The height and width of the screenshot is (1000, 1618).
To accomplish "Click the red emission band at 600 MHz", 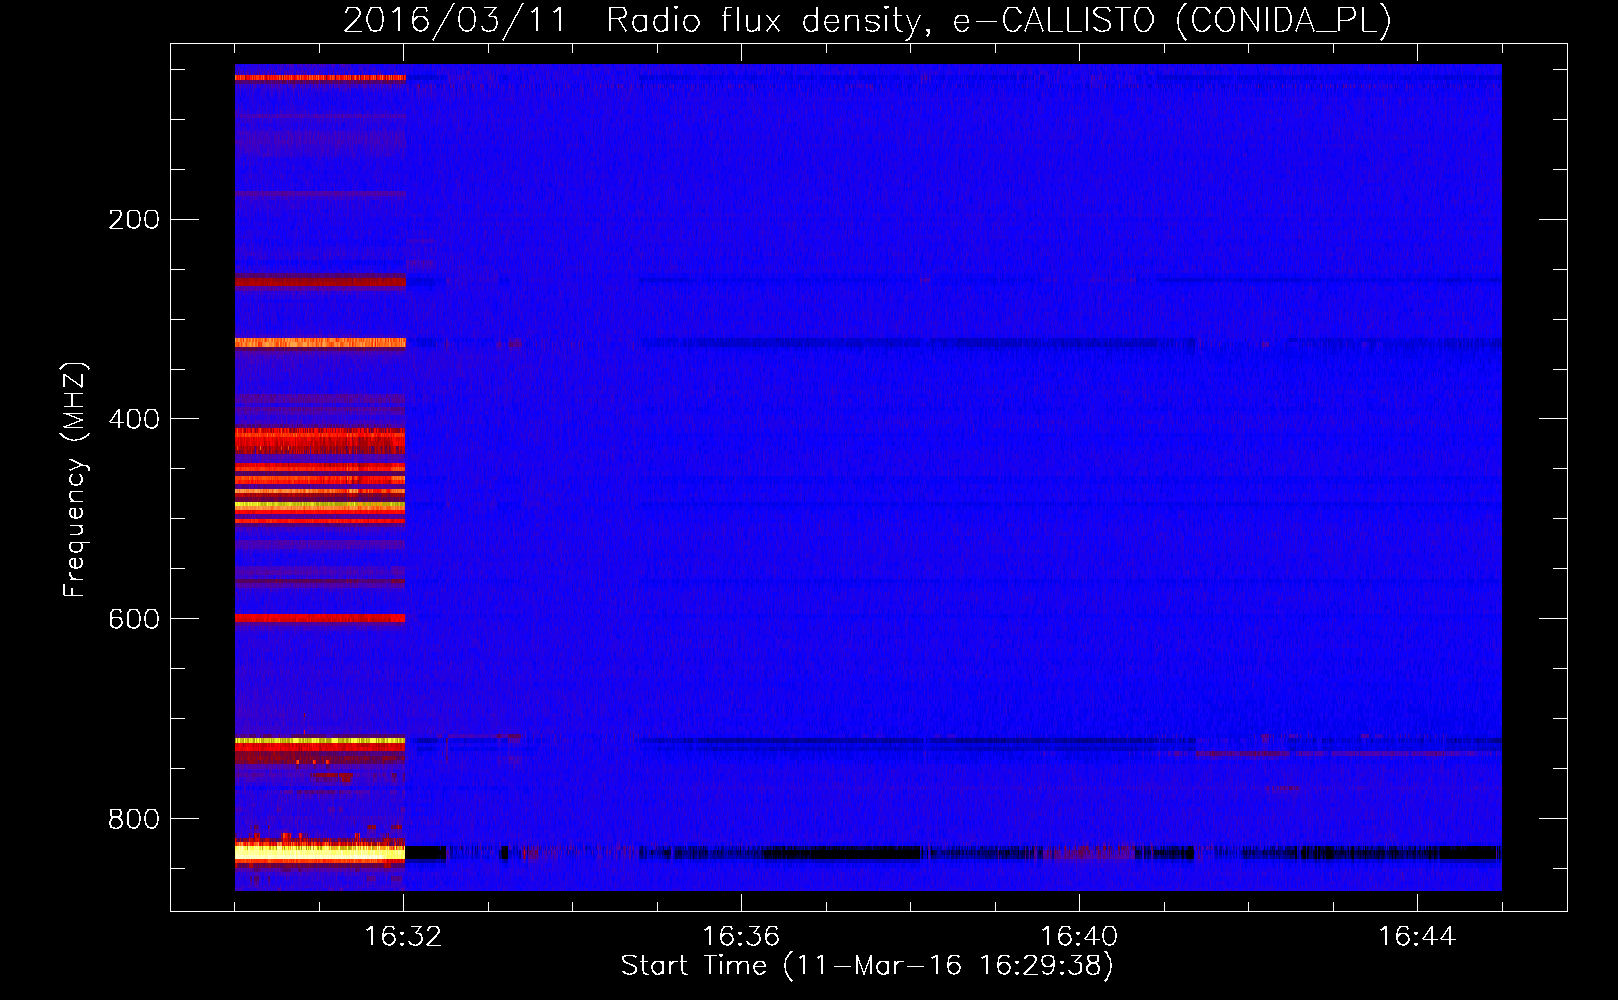I will [320, 618].
